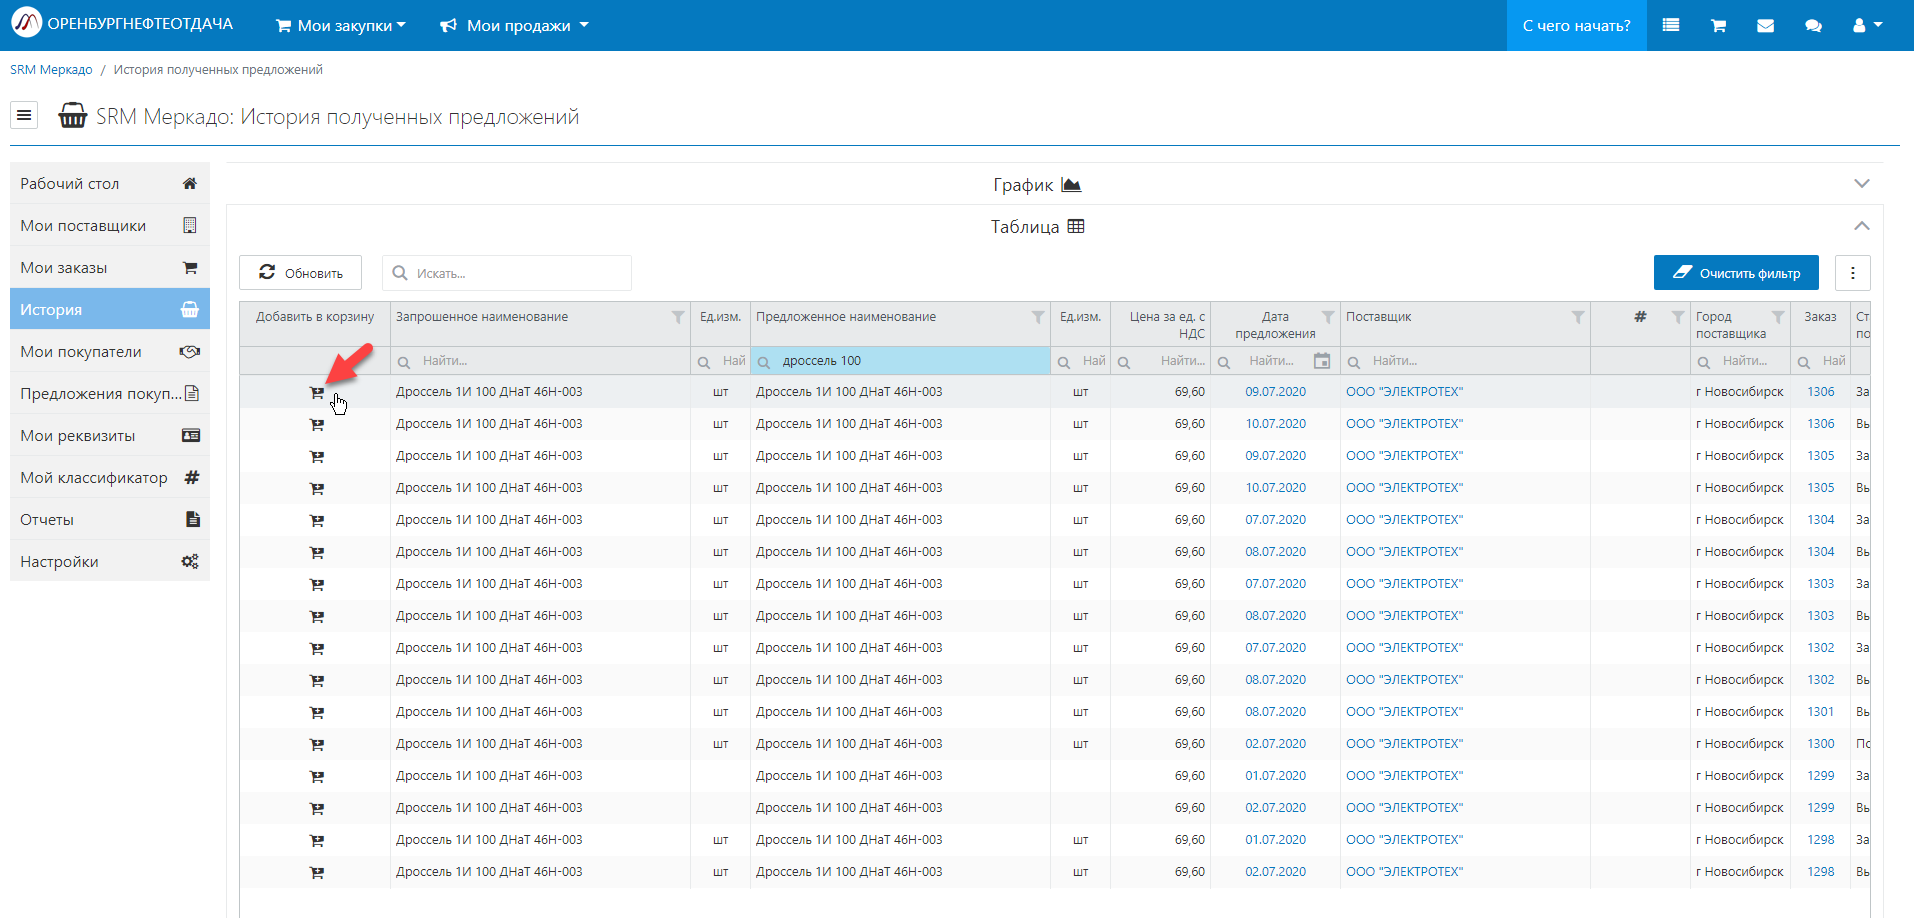Click the Очистить фильтр button

[1735, 273]
